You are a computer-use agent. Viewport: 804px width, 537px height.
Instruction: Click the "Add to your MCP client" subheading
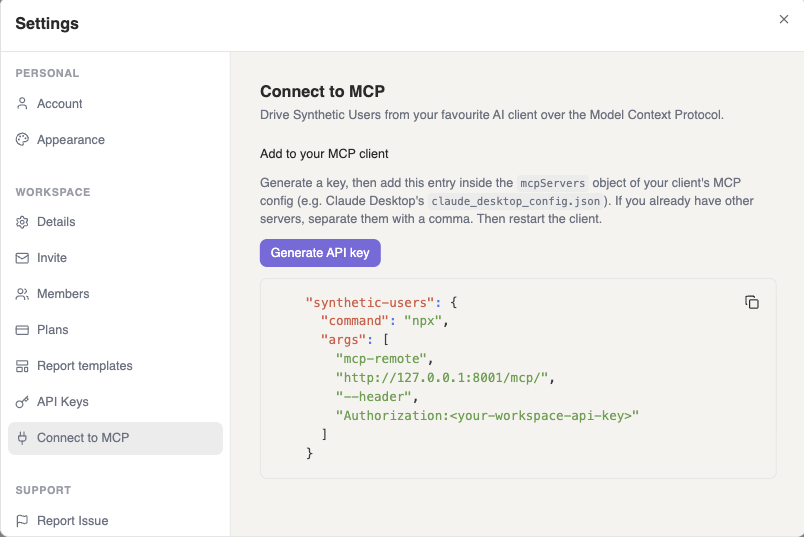324,154
